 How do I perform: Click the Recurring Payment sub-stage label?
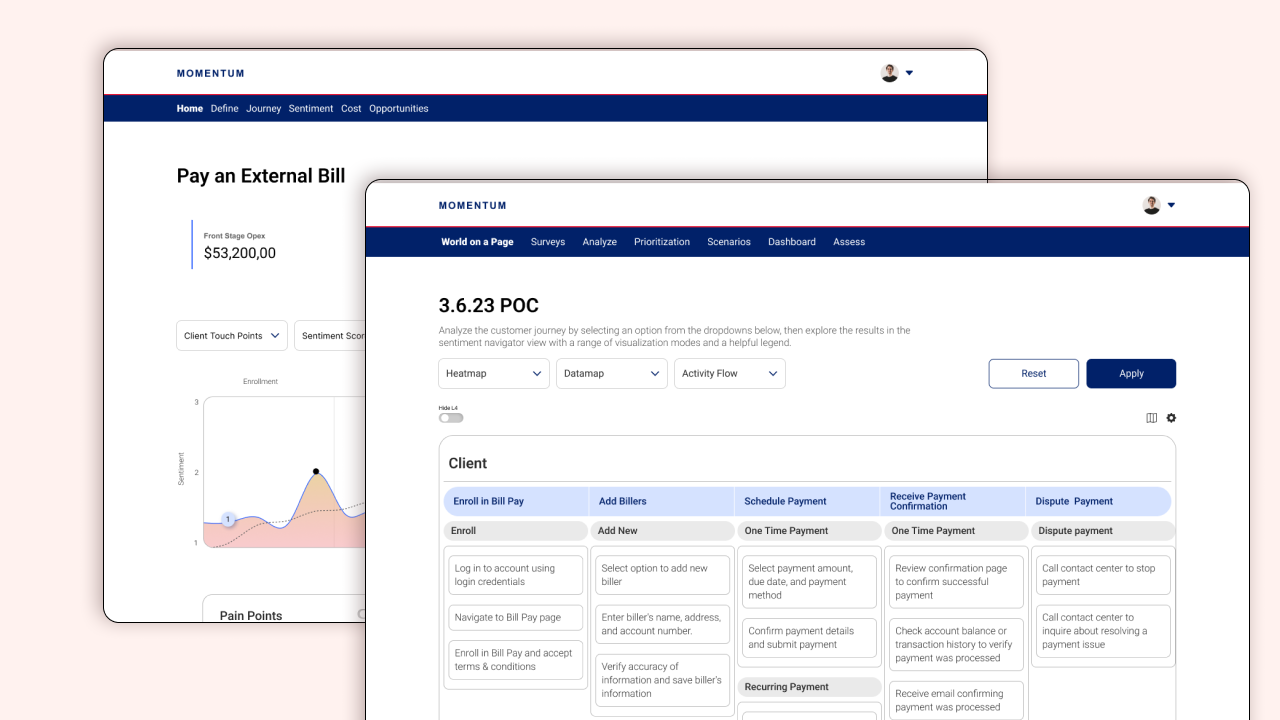[x=810, y=687]
